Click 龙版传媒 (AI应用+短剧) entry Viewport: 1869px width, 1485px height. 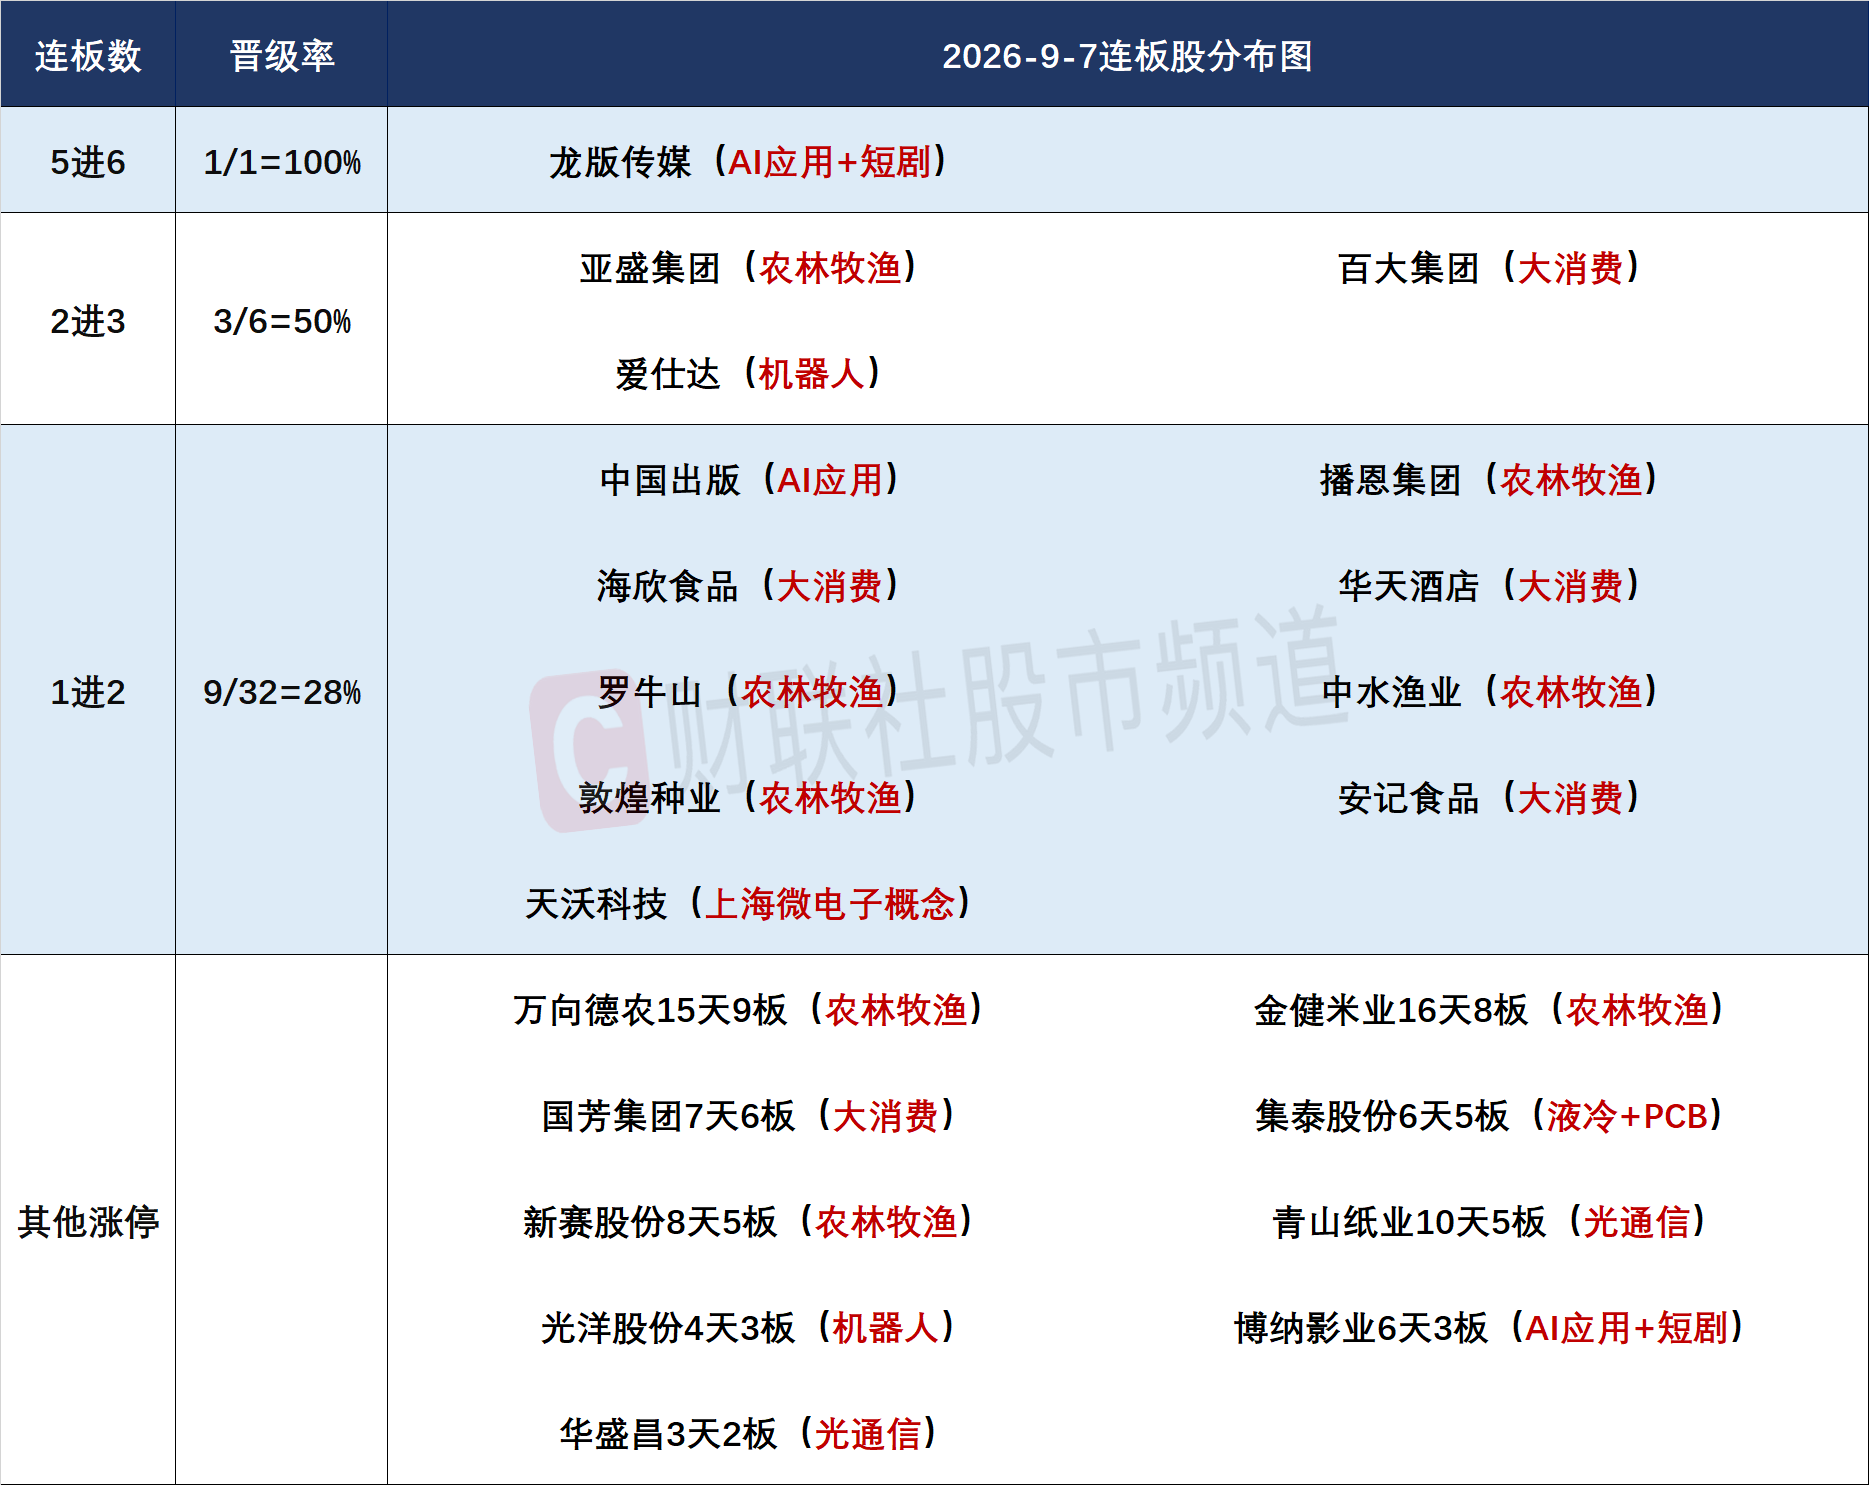coord(747,161)
